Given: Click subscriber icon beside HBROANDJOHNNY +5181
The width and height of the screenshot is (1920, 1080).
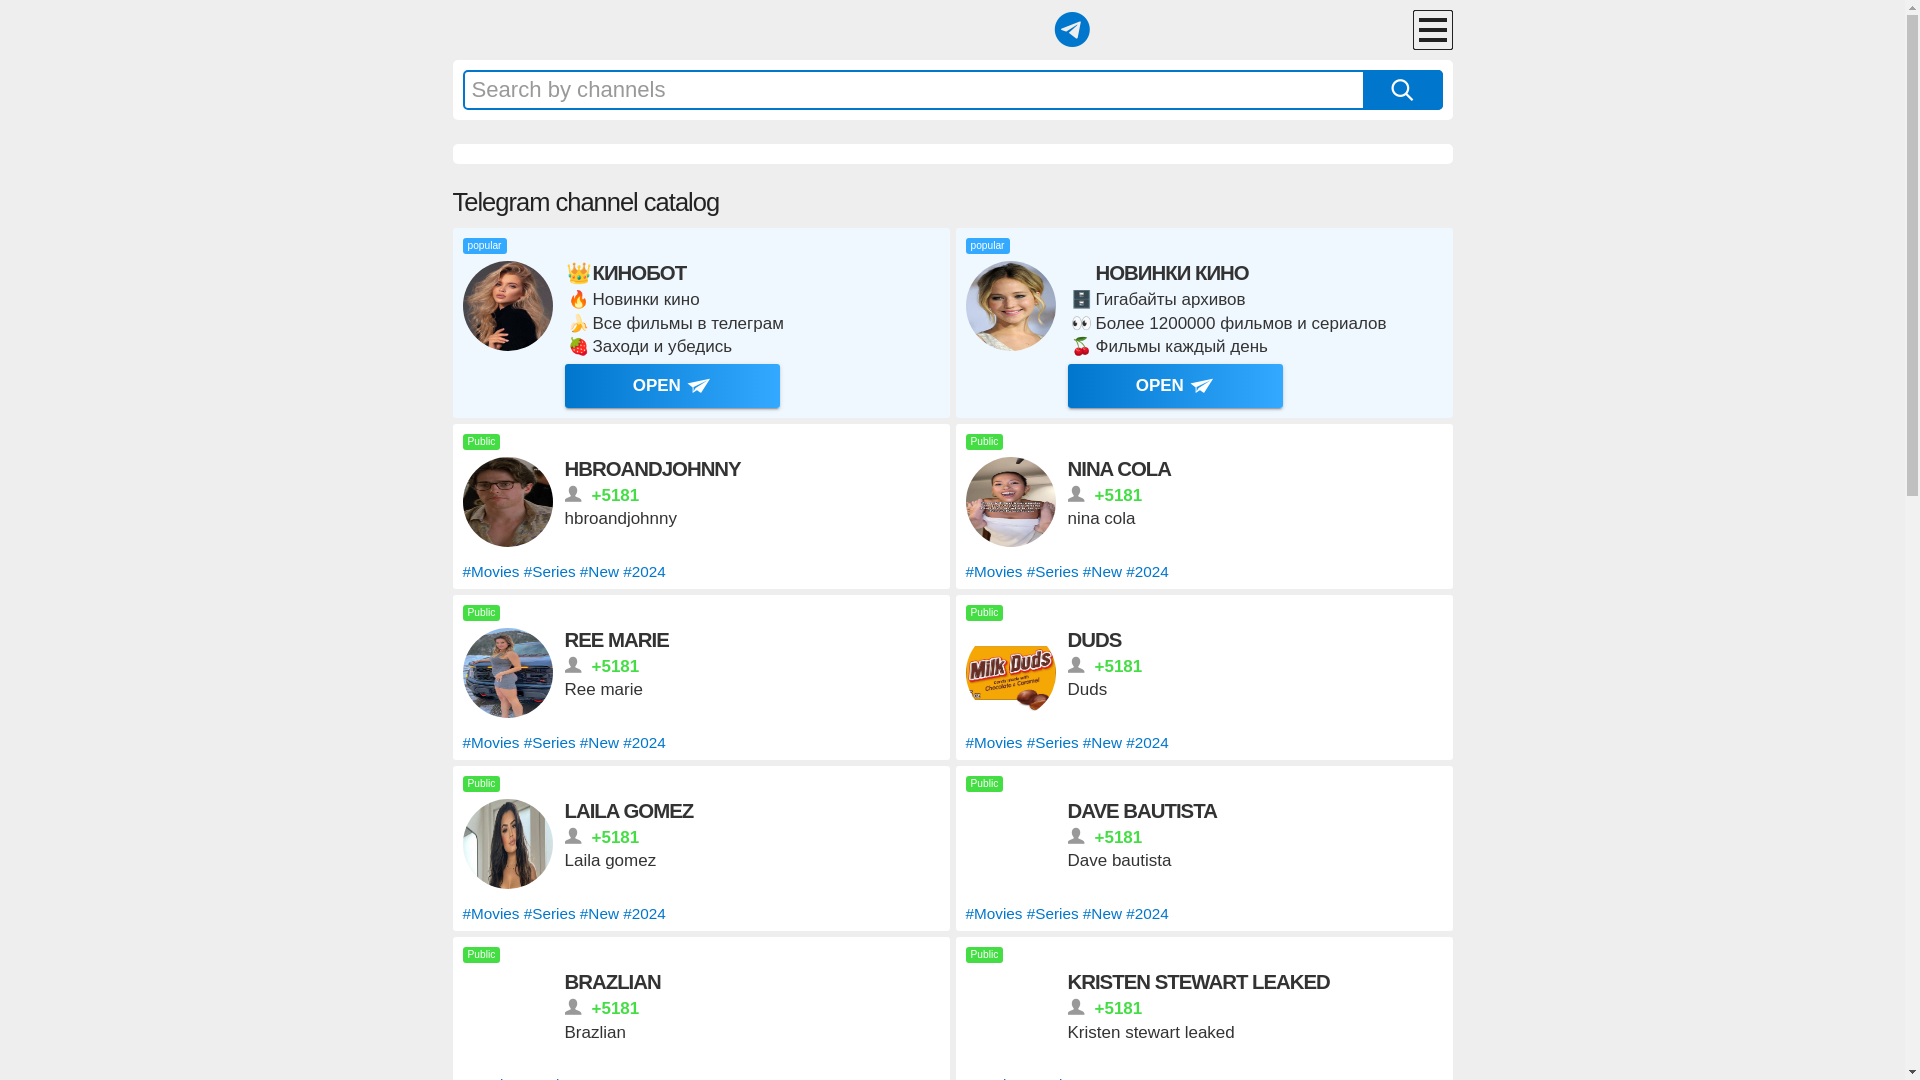Looking at the screenshot, I should pyautogui.click(x=573, y=494).
